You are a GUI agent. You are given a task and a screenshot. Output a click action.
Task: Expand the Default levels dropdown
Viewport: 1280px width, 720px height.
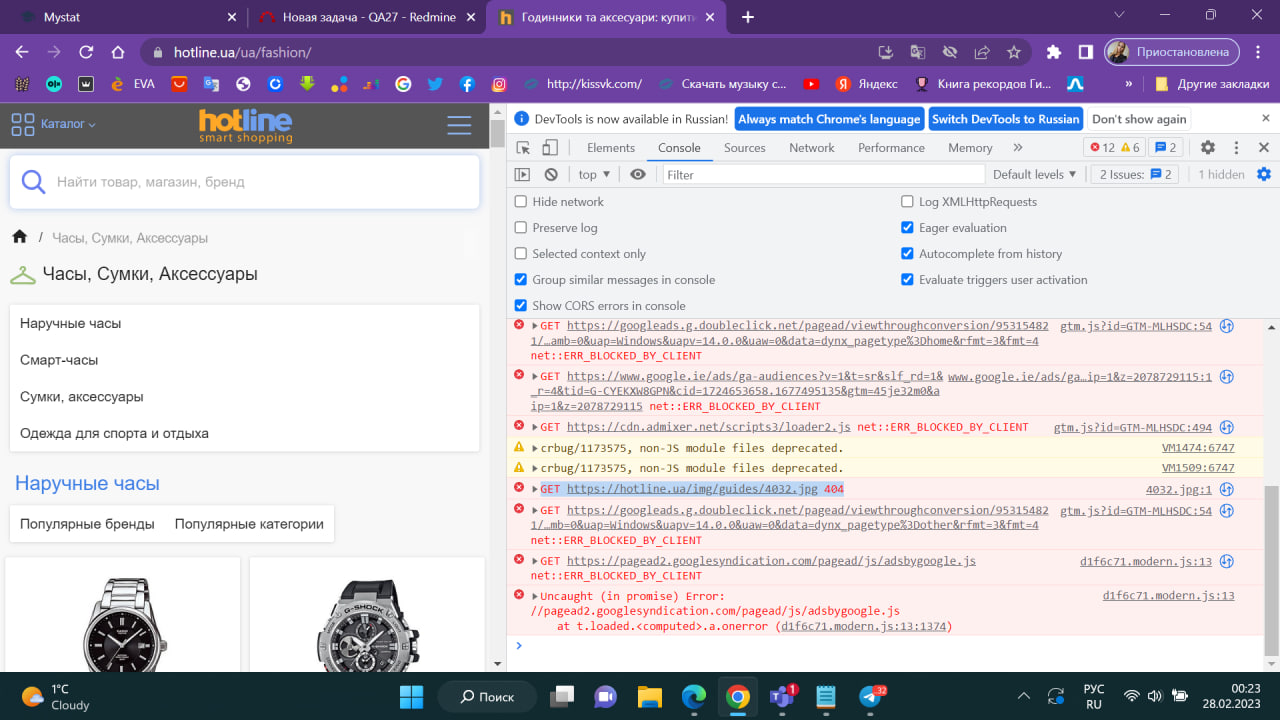coord(1034,174)
